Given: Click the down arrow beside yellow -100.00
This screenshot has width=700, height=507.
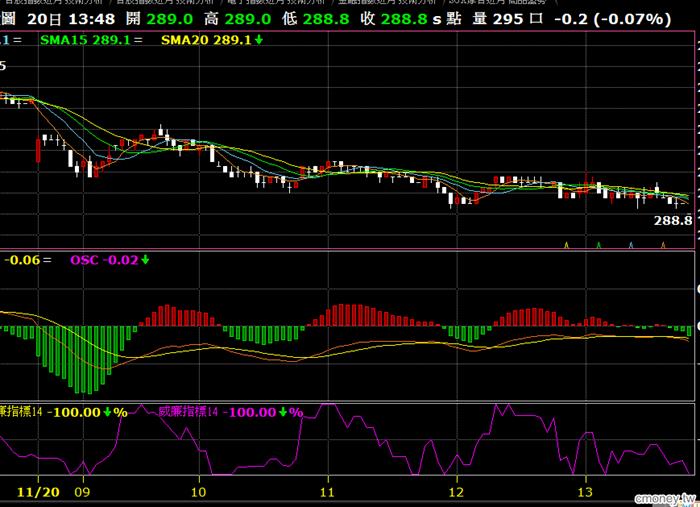Looking at the screenshot, I should pos(107,412).
